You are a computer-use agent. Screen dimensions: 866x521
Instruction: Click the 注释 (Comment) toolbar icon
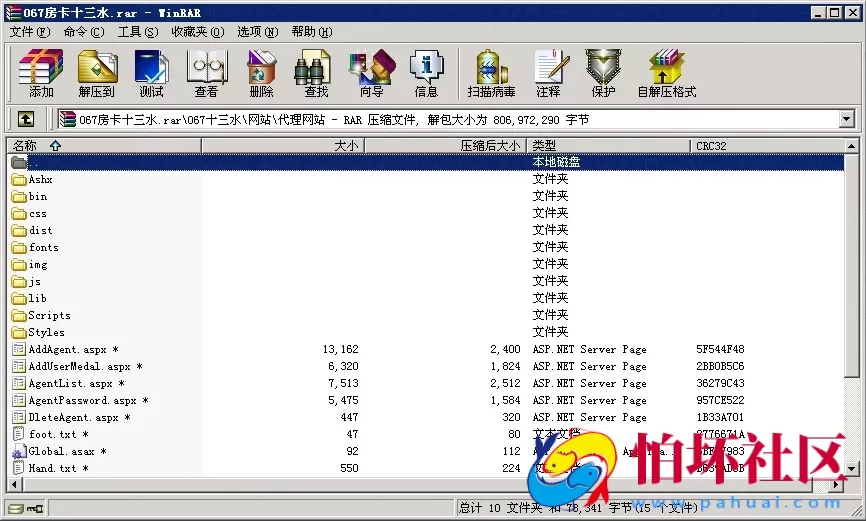[x=550, y=73]
